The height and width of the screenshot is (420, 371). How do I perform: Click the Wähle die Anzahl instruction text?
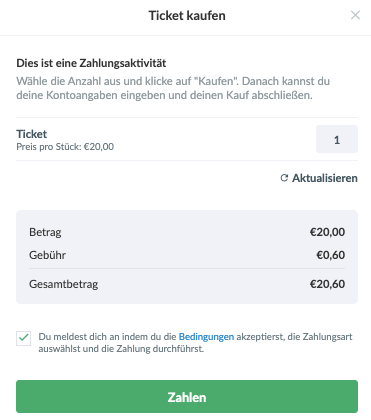pyautogui.click(x=173, y=88)
